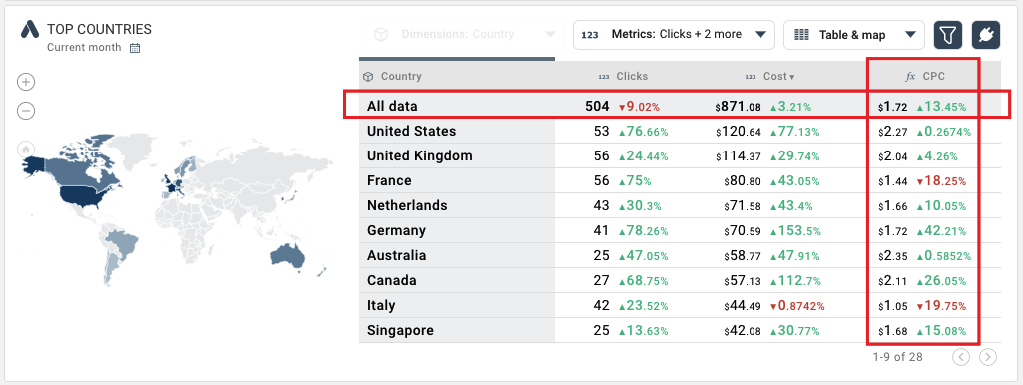Click Australia on the world map

[288, 256]
